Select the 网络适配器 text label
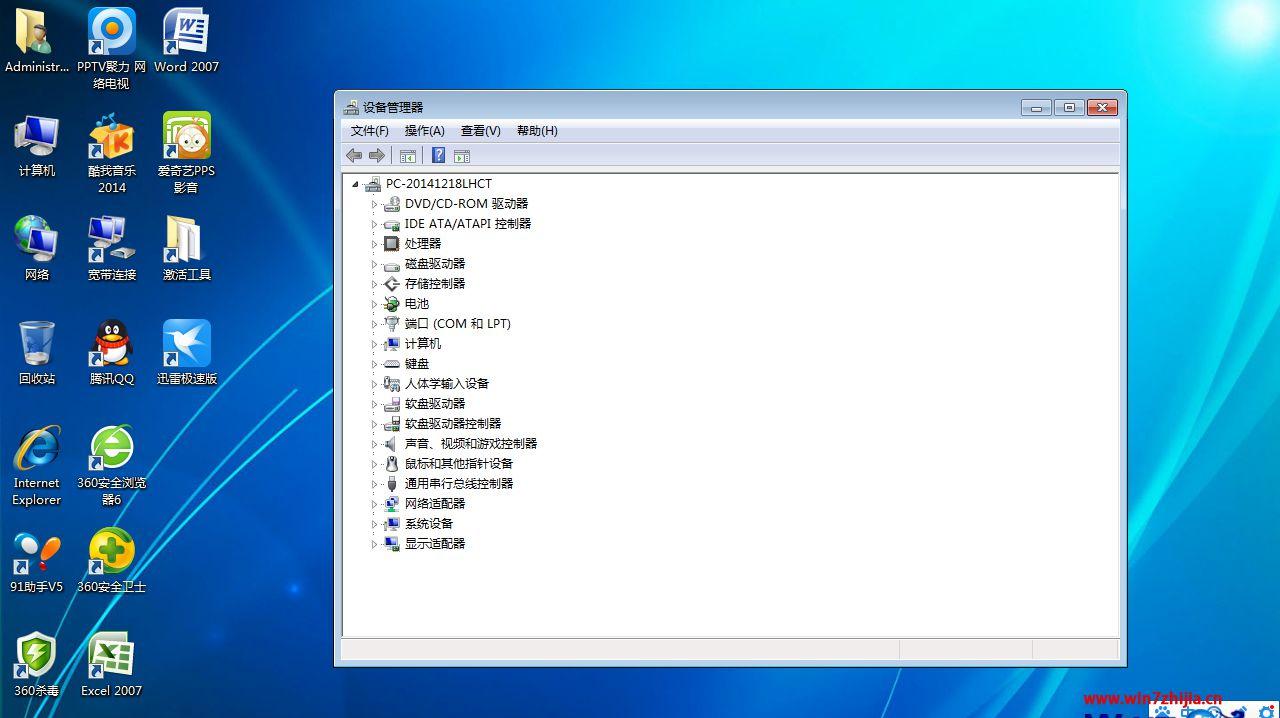Image resolution: width=1280 pixels, height=718 pixels. tap(435, 504)
